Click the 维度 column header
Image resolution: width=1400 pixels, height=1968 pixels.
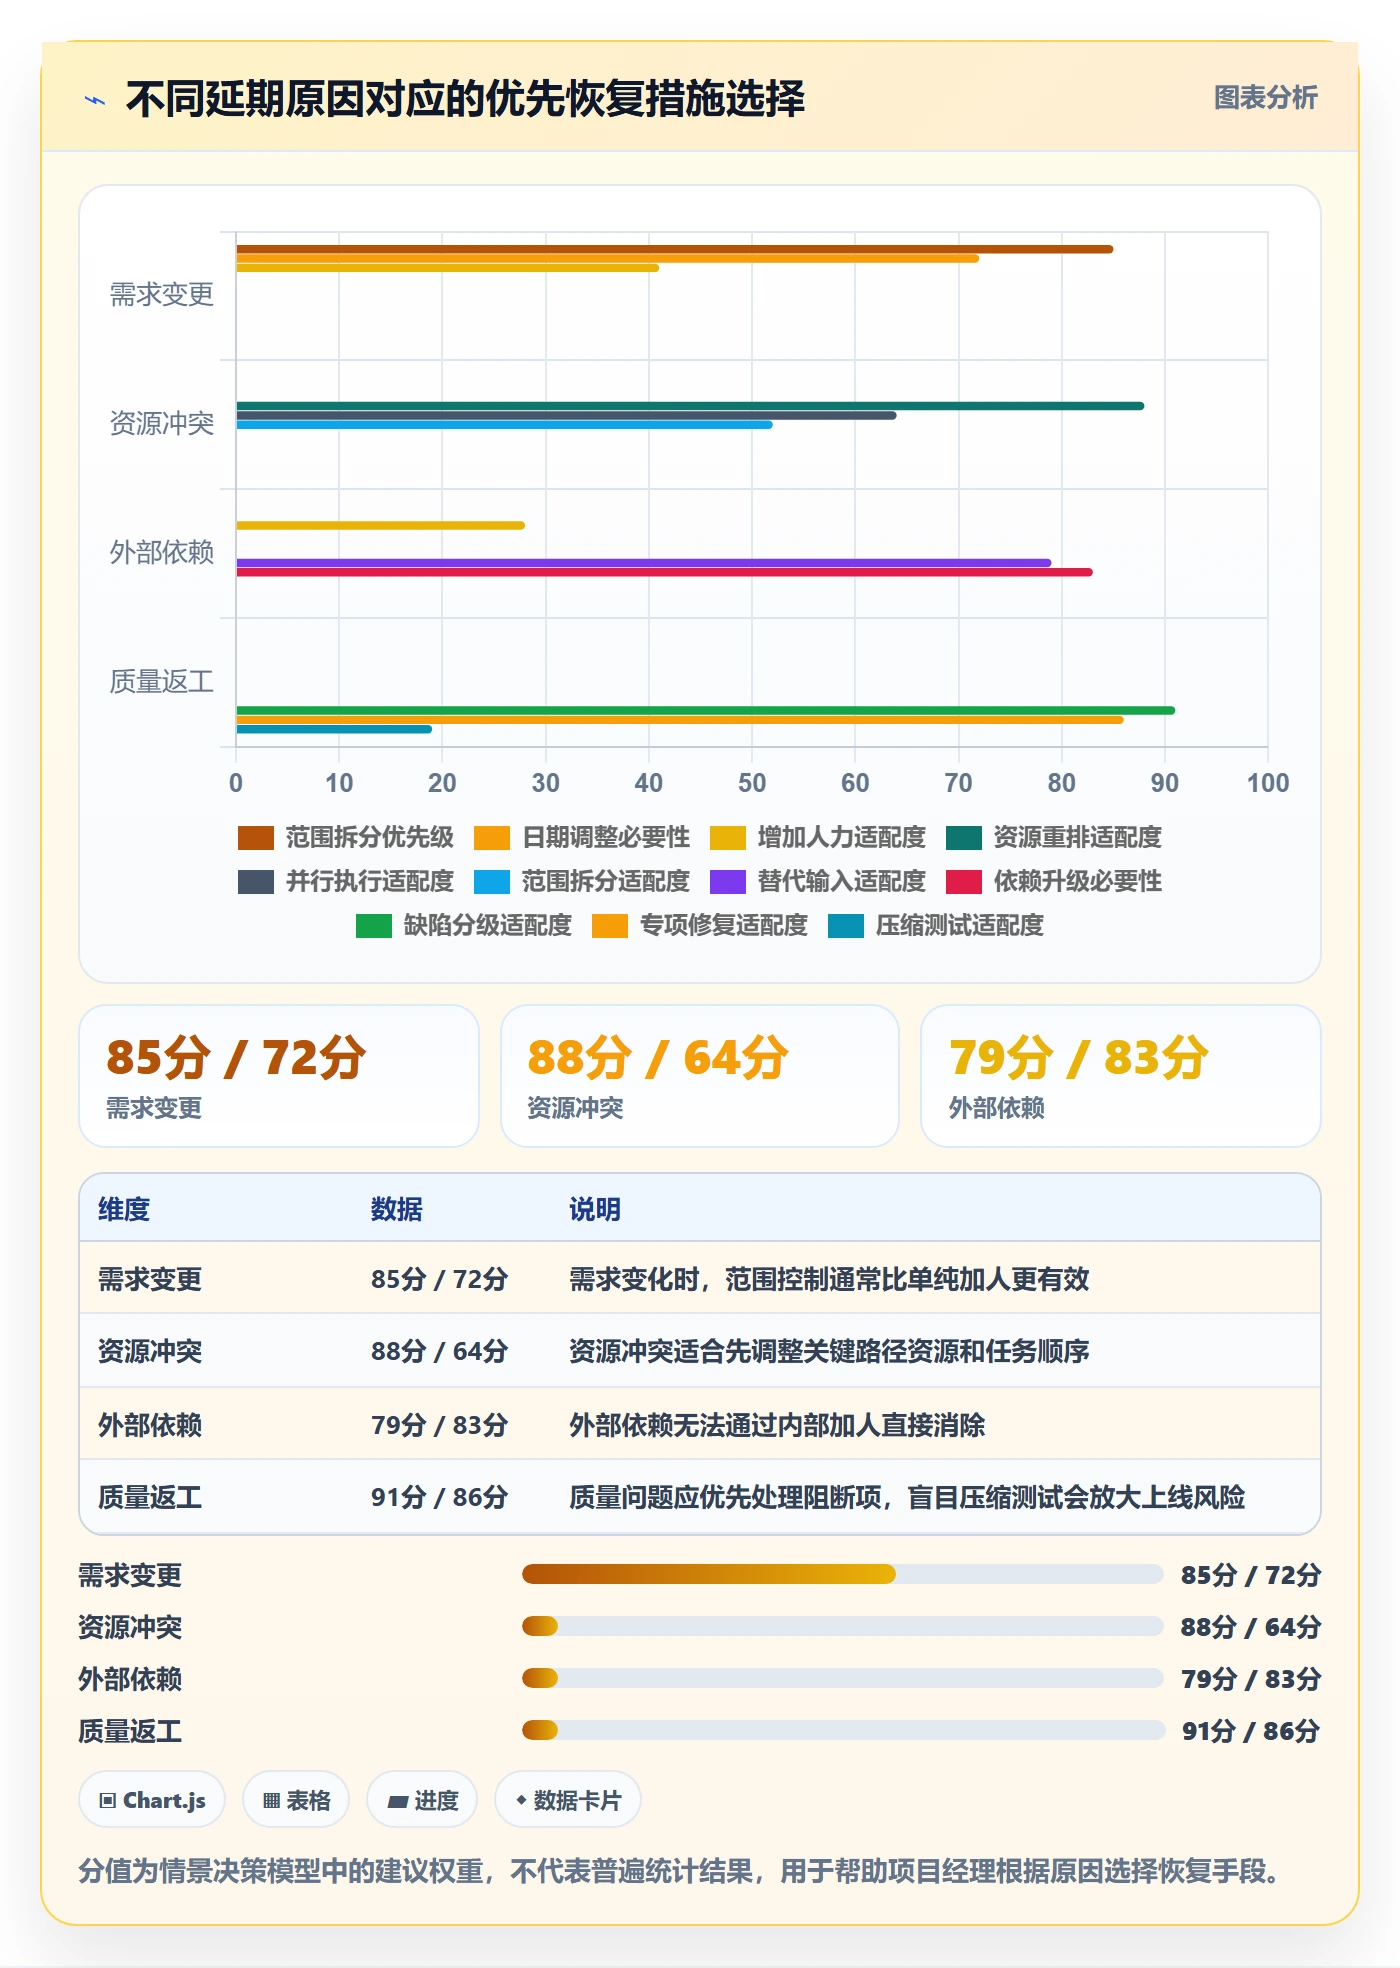pyautogui.click(x=124, y=1209)
